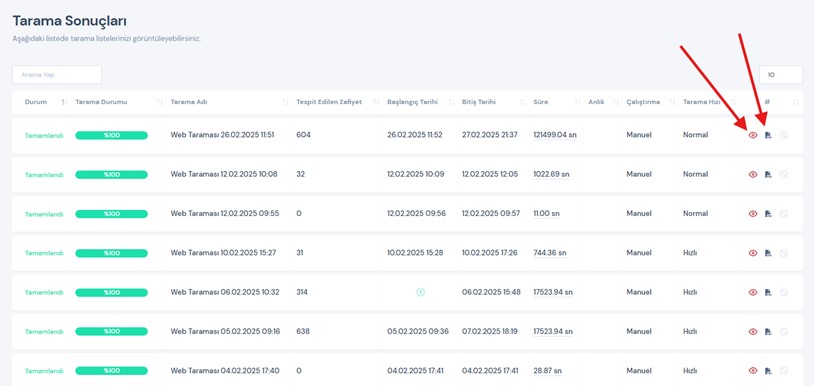The width and height of the screenshot is (814, 386).
Task: Click scan name Web Taraması 10.02.2025 15:27
Action: pos(223,253)
